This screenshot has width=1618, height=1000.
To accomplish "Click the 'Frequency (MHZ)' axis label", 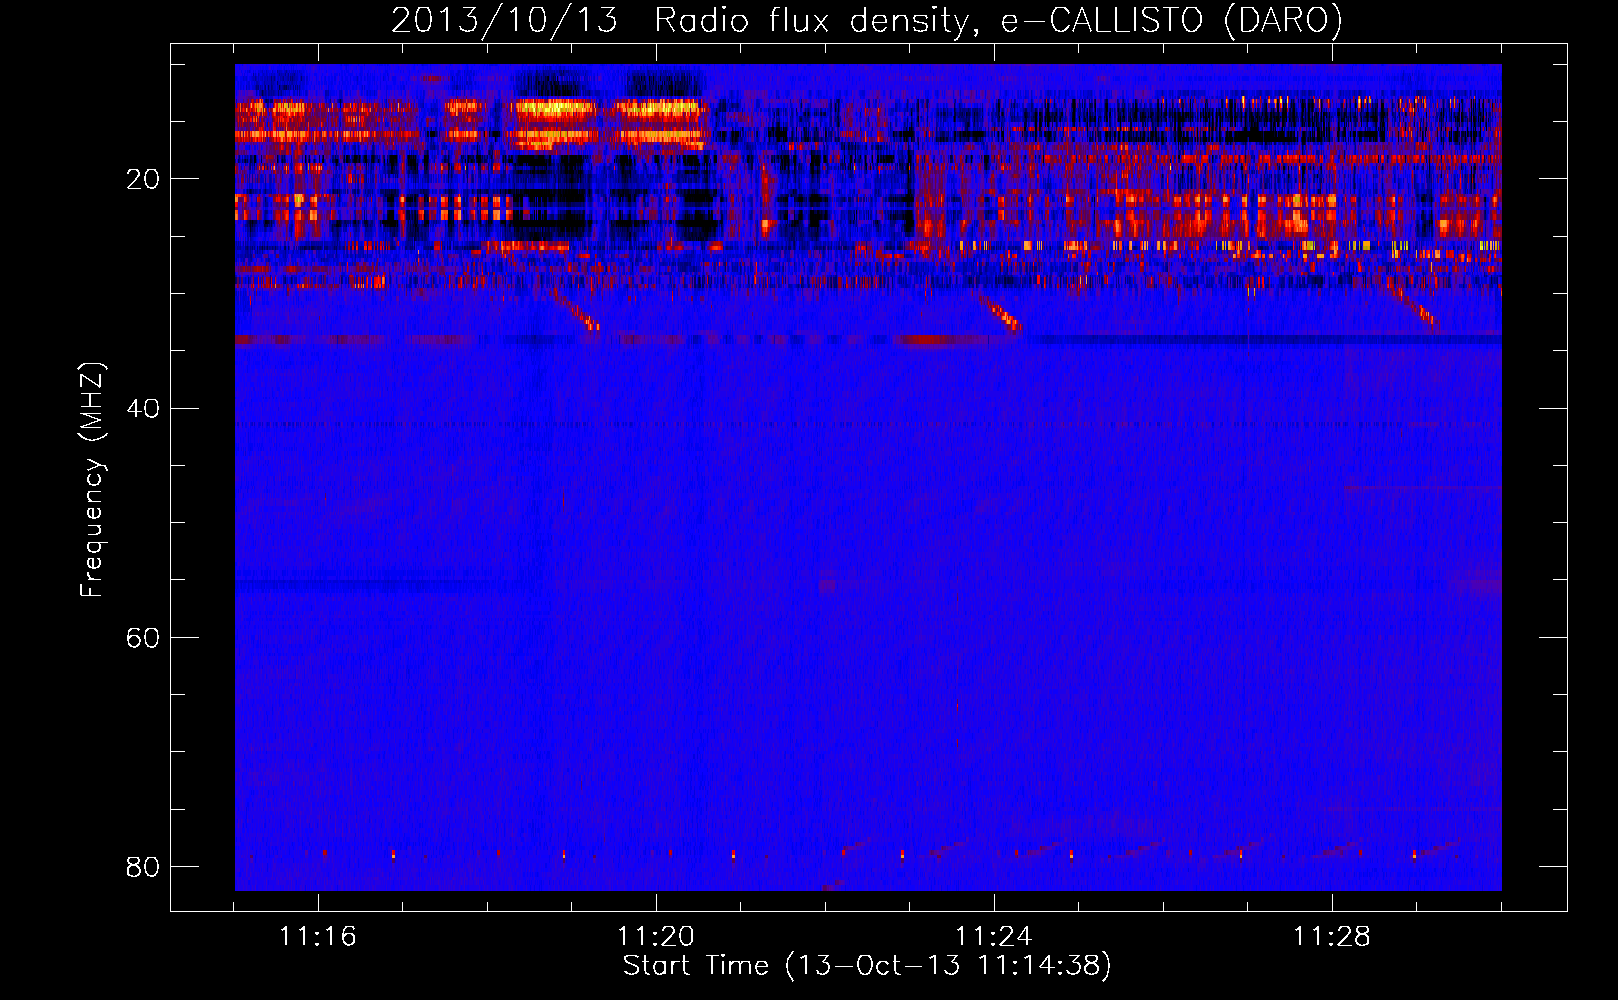I will tap(92, 480).
